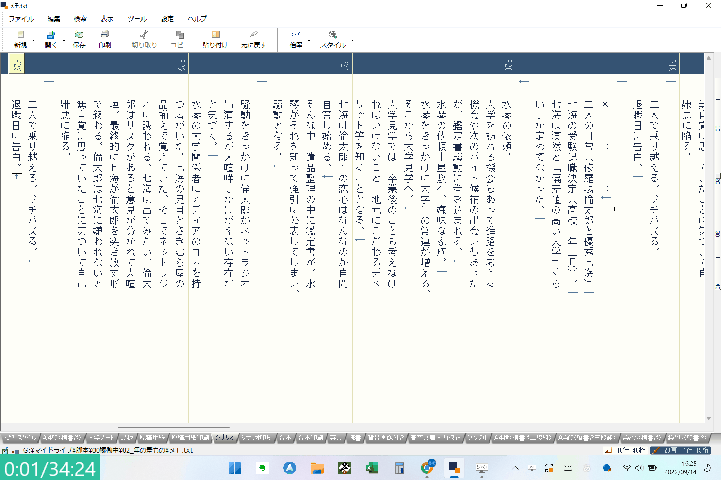721x480 pixels.
Task: Toggle the white mode button left of the highlighted one
Action: (x=625, y=451)
